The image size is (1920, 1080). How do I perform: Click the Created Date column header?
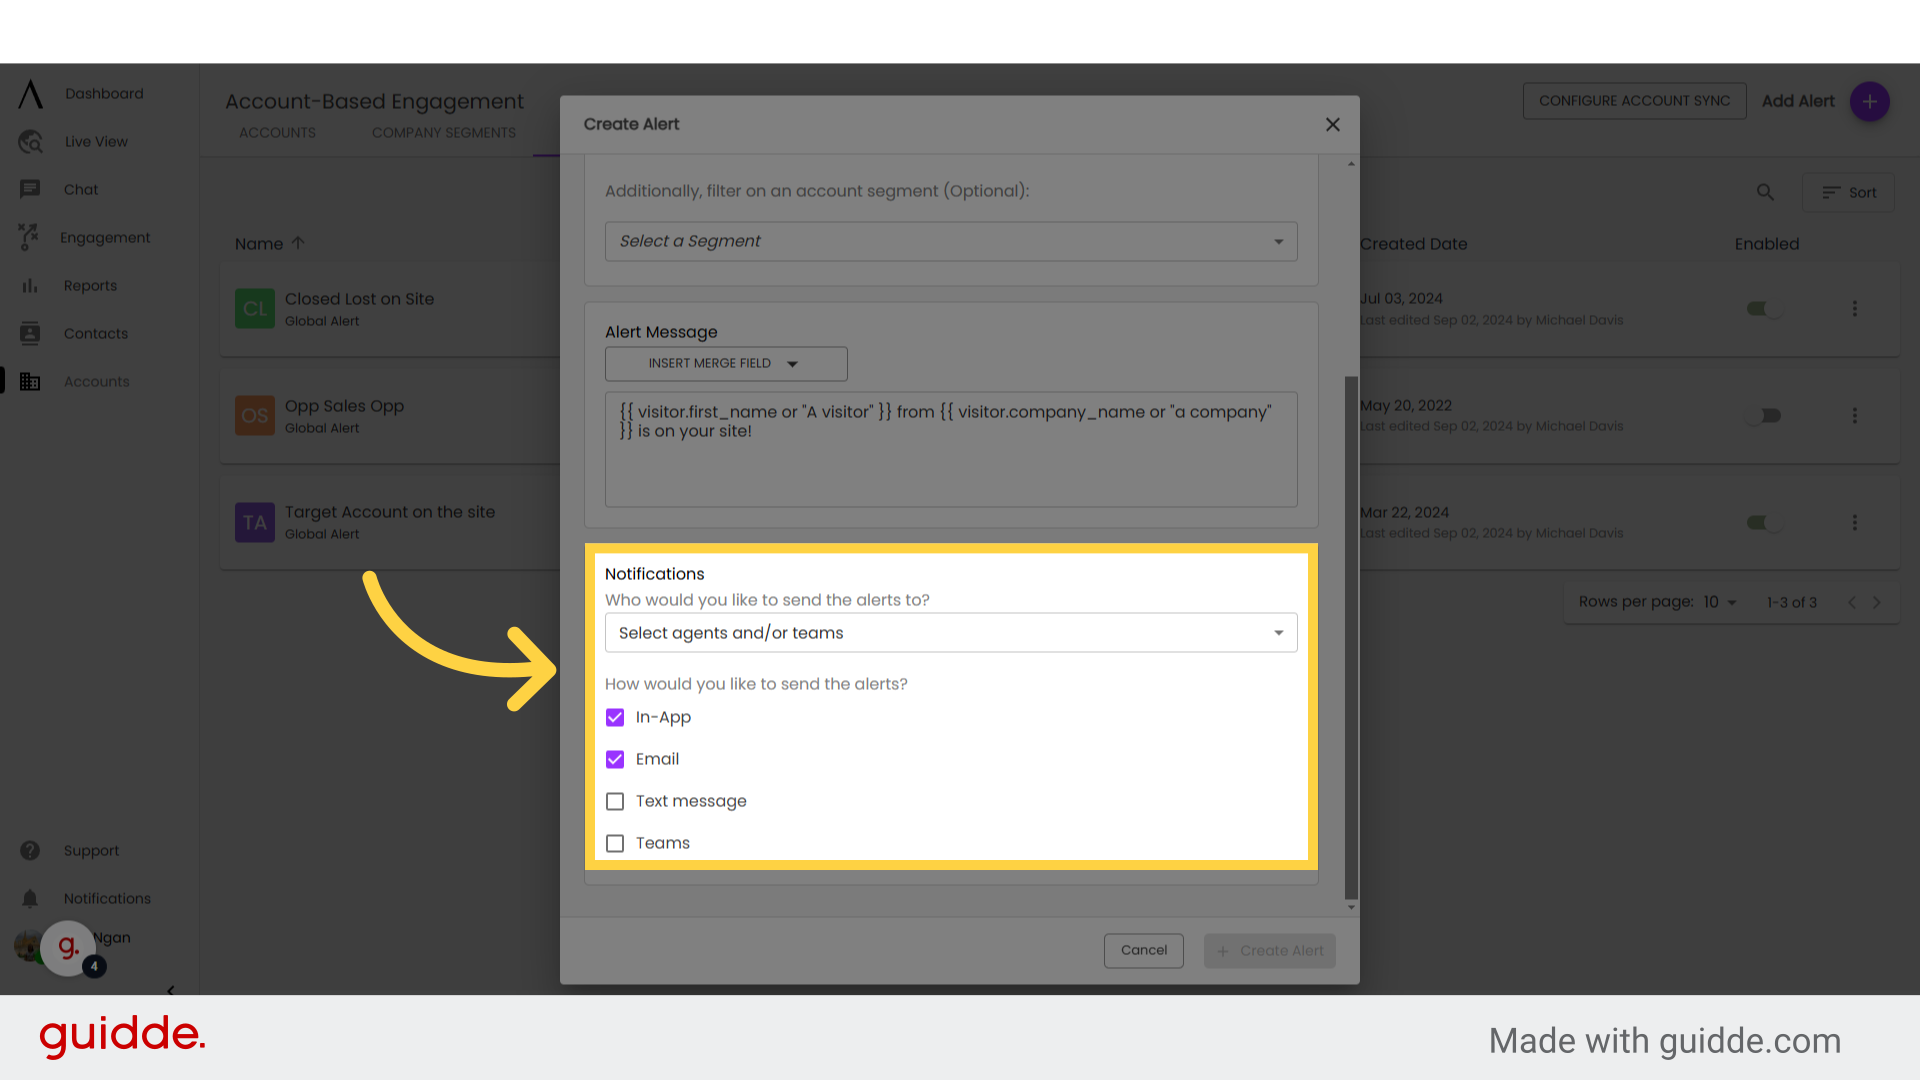click(x=1413, y=243)
